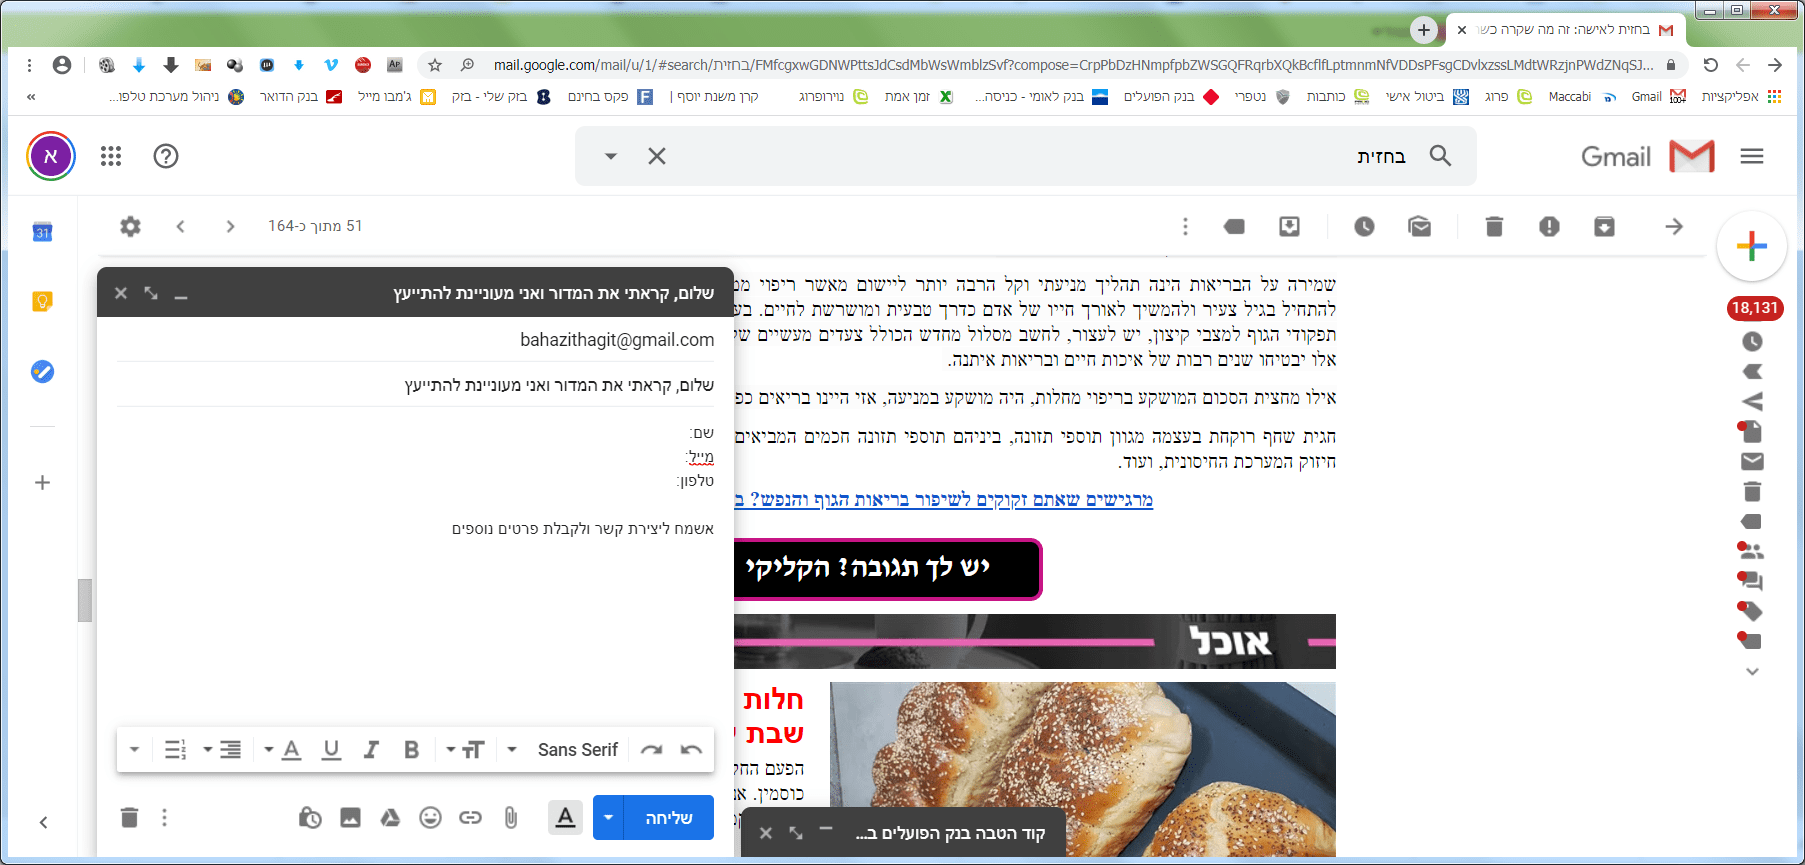Insert an emoji in the compose window
The image size is (1805, 865).
click(x=430, y=818)
